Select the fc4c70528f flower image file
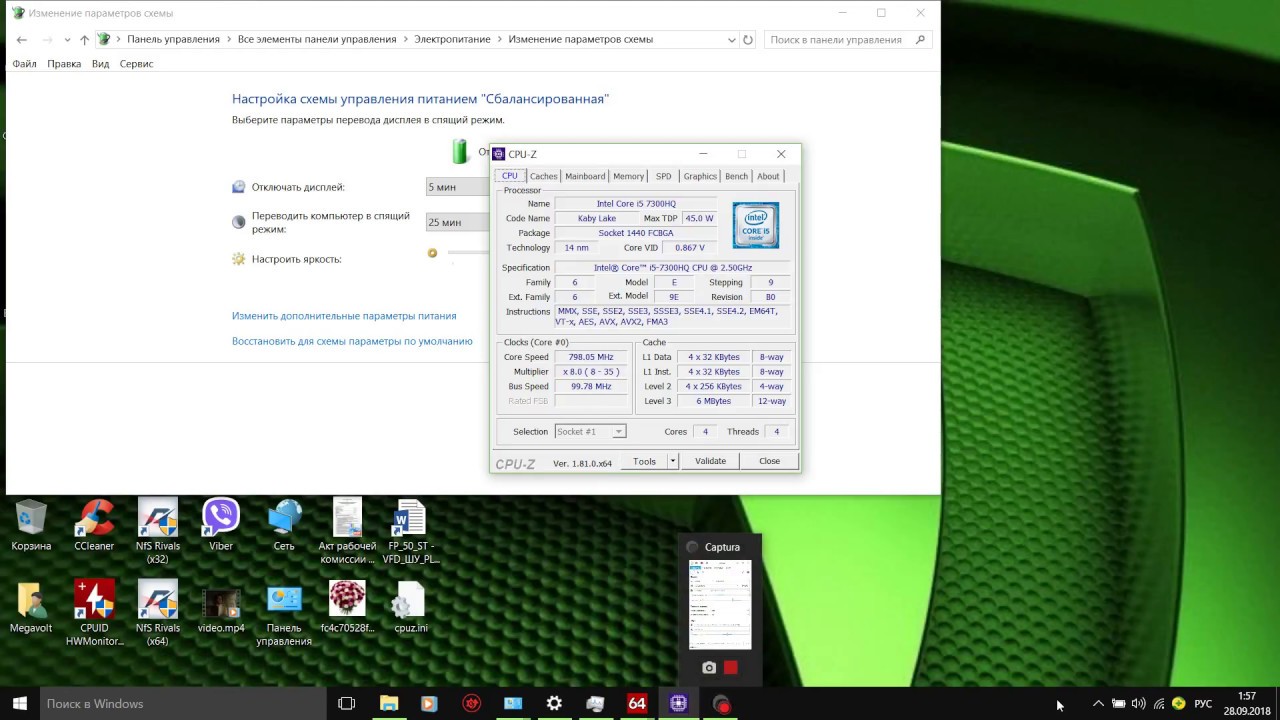Screen dimensions: 1280x720 coord(347,607)
